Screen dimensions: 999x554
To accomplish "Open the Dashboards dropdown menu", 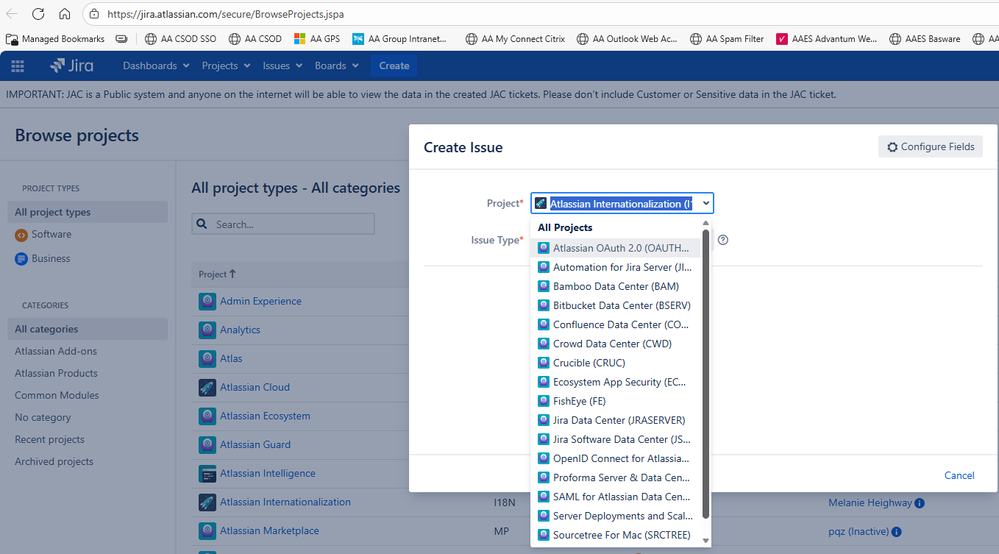I will tap(156, 66).
